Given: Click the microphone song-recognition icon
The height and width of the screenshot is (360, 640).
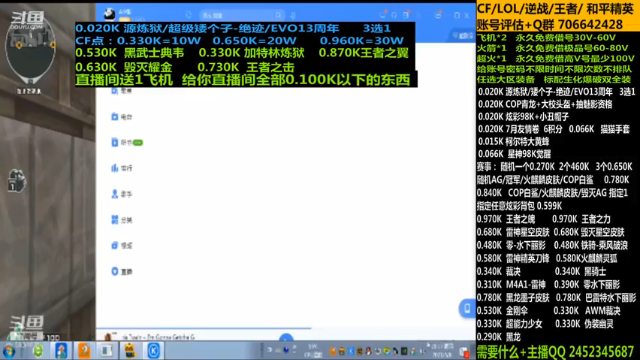Looking at the screenshot, I should 293,15.
